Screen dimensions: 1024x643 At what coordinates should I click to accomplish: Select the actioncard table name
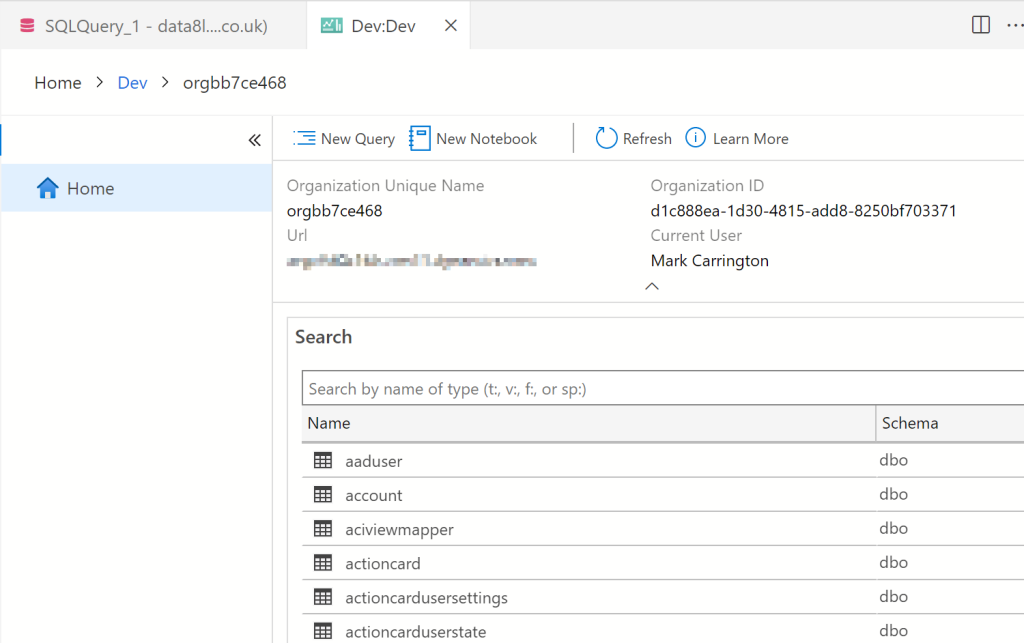tap(383, 563)
